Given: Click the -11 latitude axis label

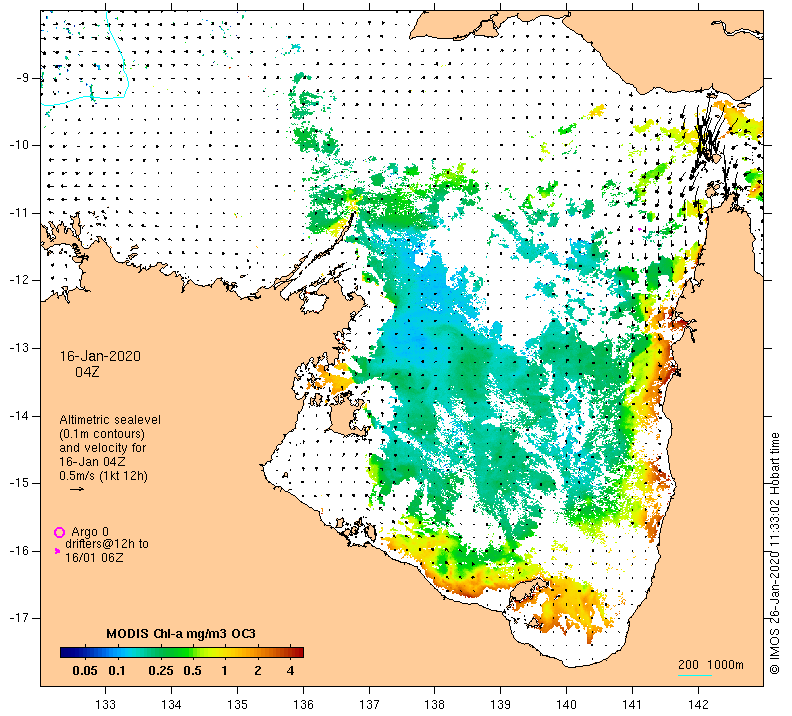Looking at the screenshot, I should pos(19,213).
